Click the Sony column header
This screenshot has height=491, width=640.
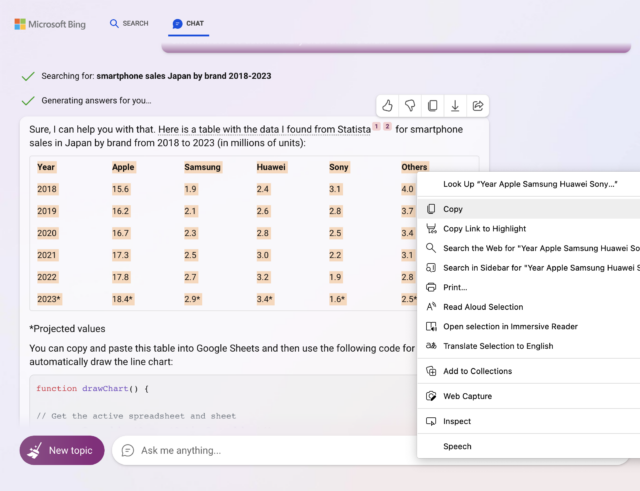(339, 167)
